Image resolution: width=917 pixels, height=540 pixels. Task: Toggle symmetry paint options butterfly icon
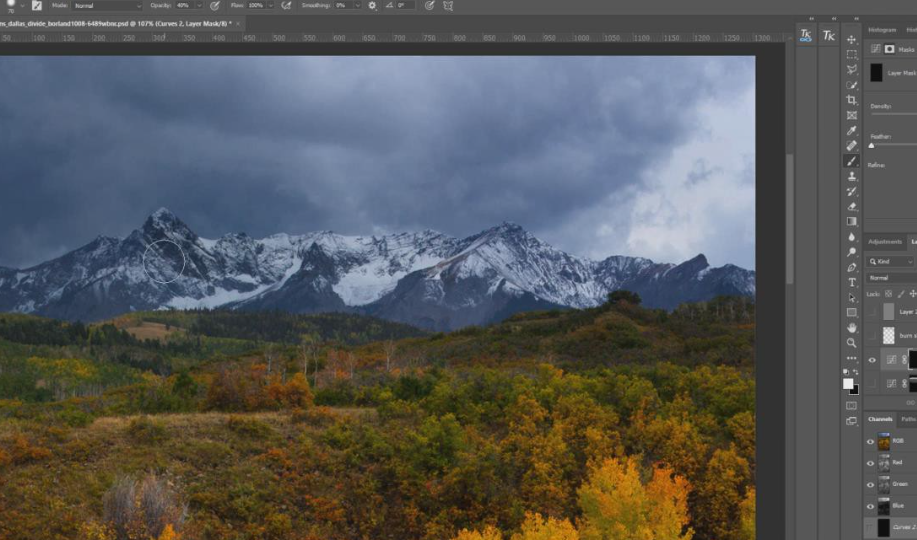point(448,6)
